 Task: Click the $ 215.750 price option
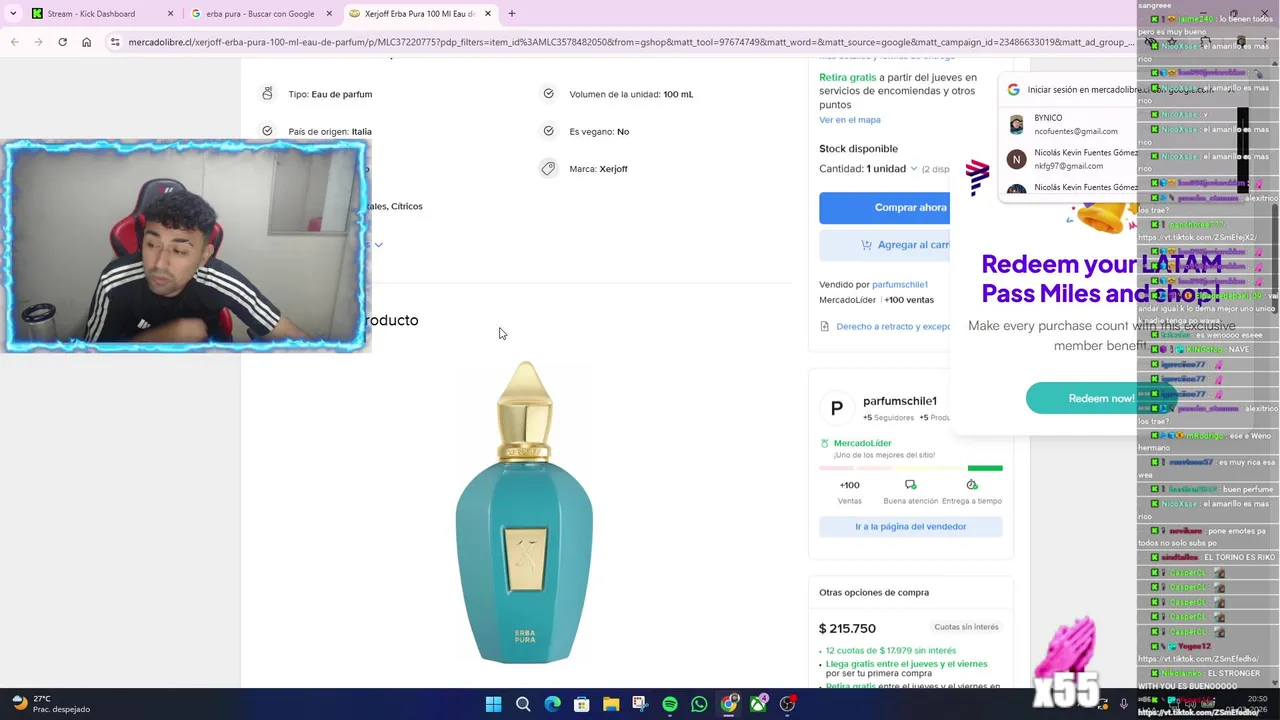click(847, 628)
